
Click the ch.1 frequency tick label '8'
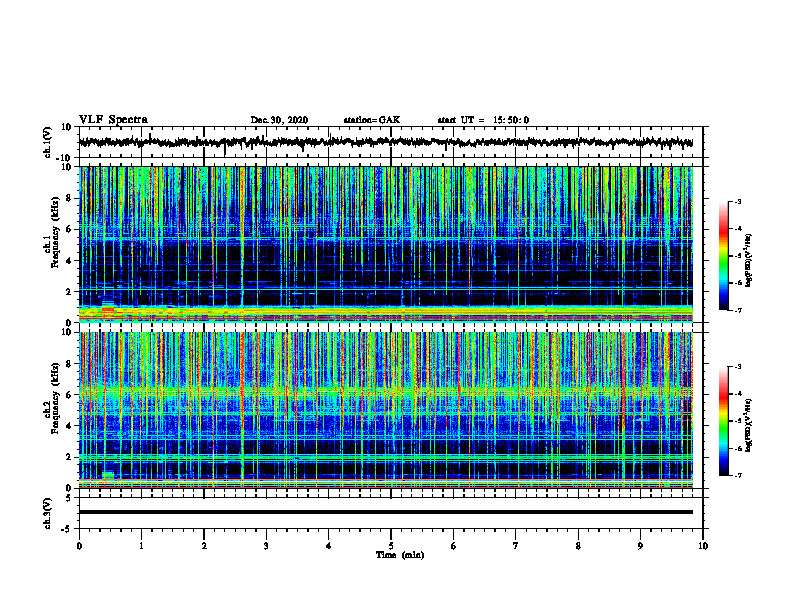70,198
